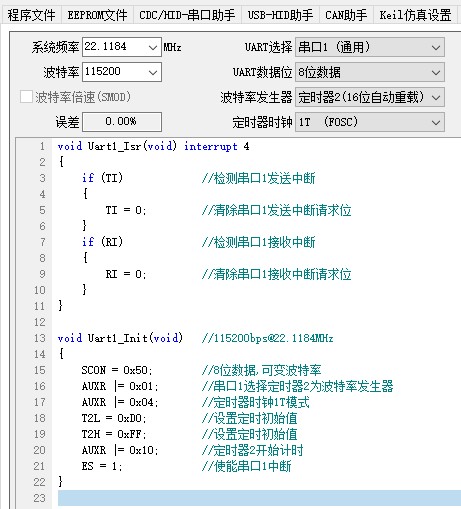The image size is (461, 509).
Task: Click the comment //检测串口1发送中断
Action: [x=258, y=178]
